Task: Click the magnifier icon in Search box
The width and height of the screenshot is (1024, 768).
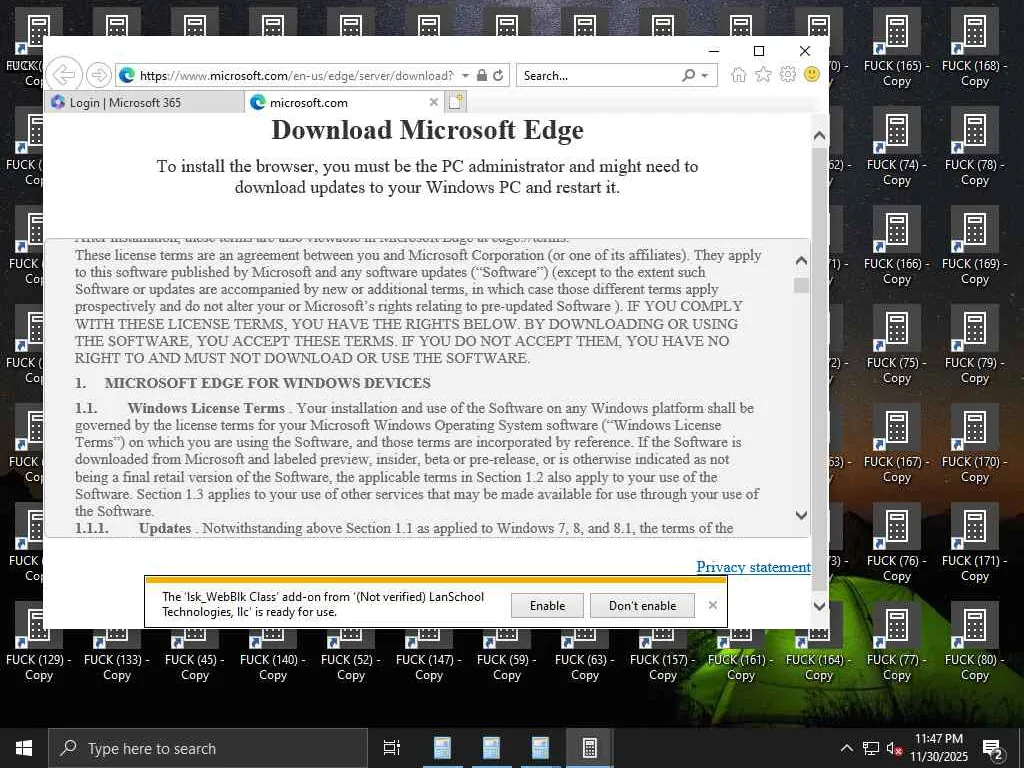Action: pyautogui.click(x=688, y=75)
